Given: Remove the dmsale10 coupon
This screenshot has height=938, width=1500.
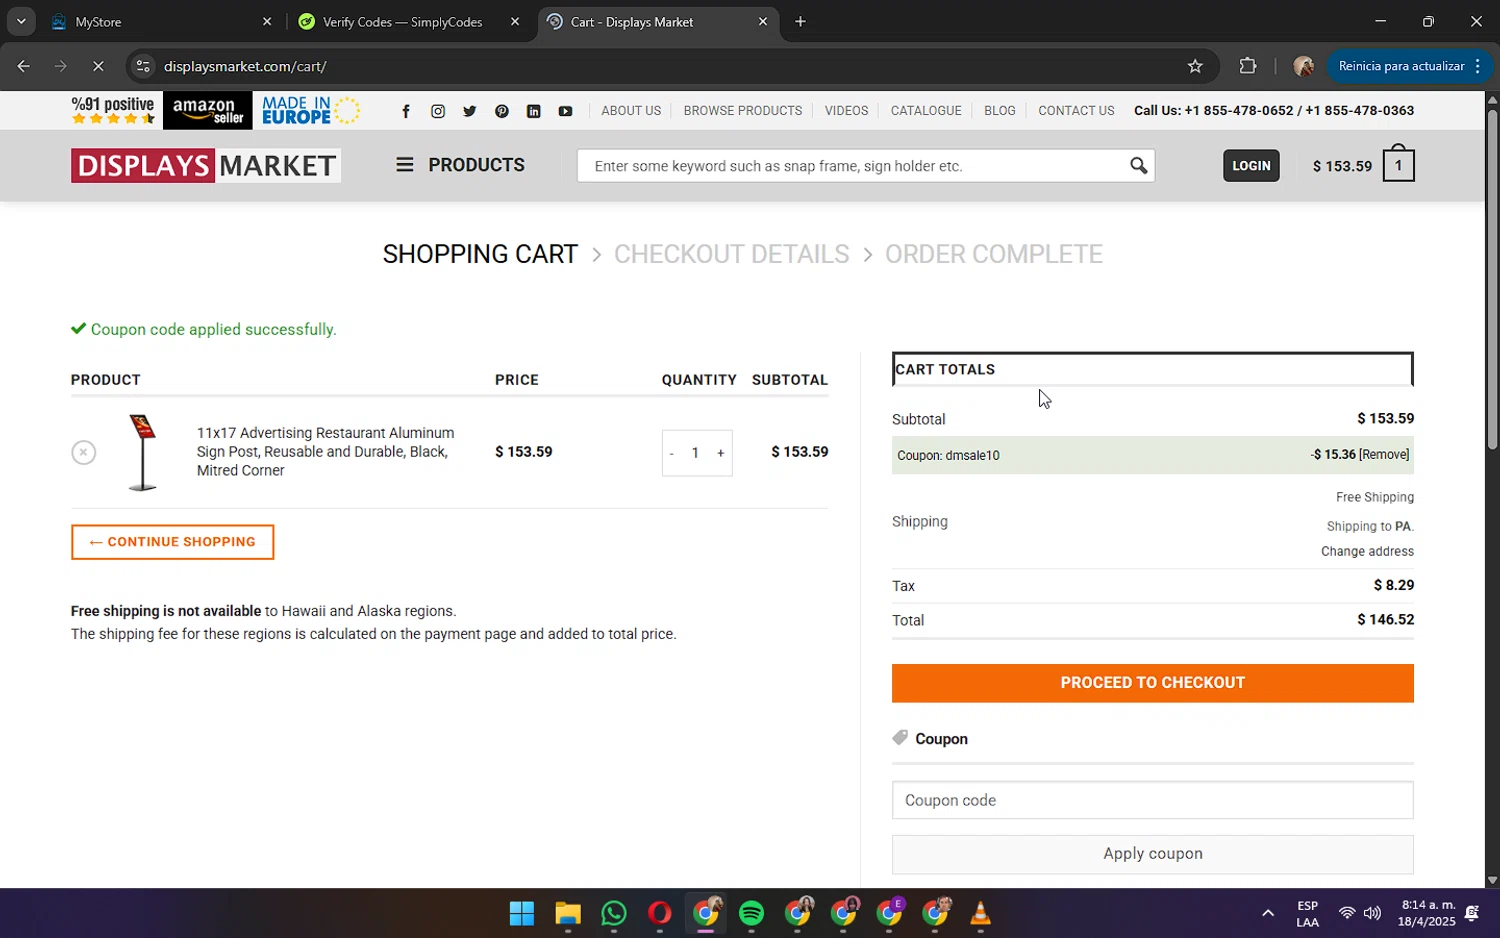Looking at the screenshot, I should [1385, 455].
